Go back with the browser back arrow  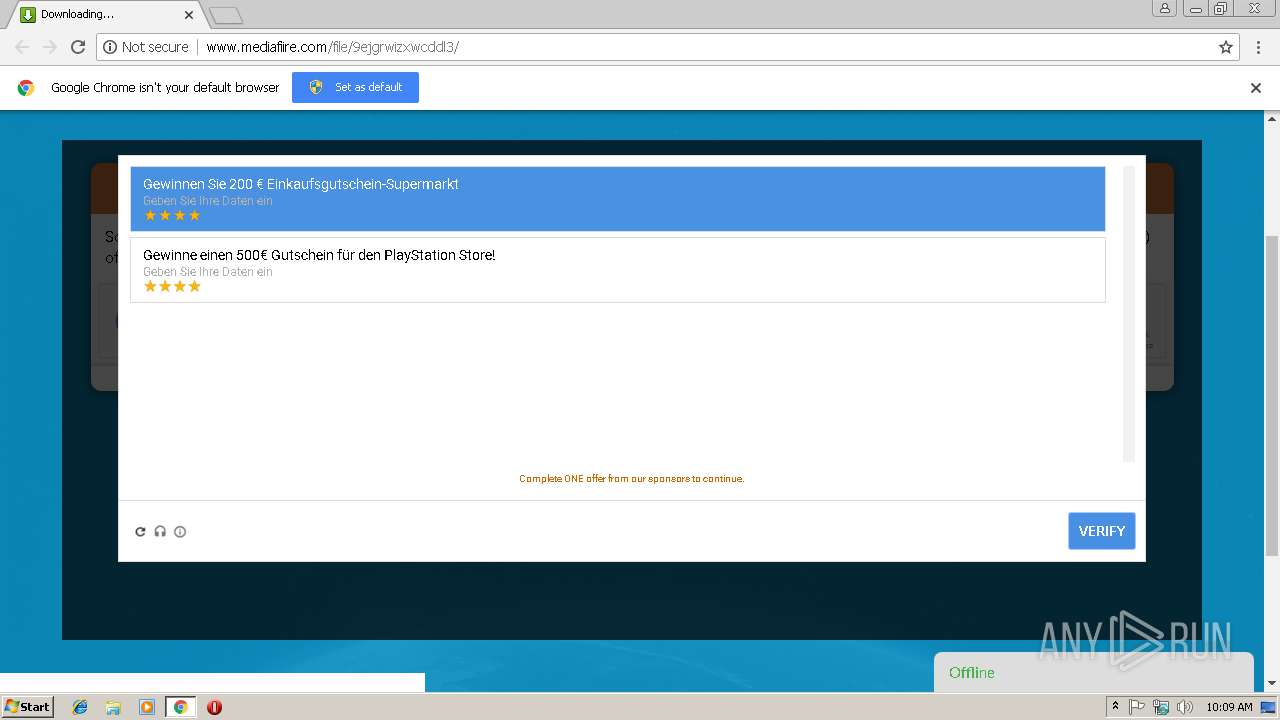(22, 47)
